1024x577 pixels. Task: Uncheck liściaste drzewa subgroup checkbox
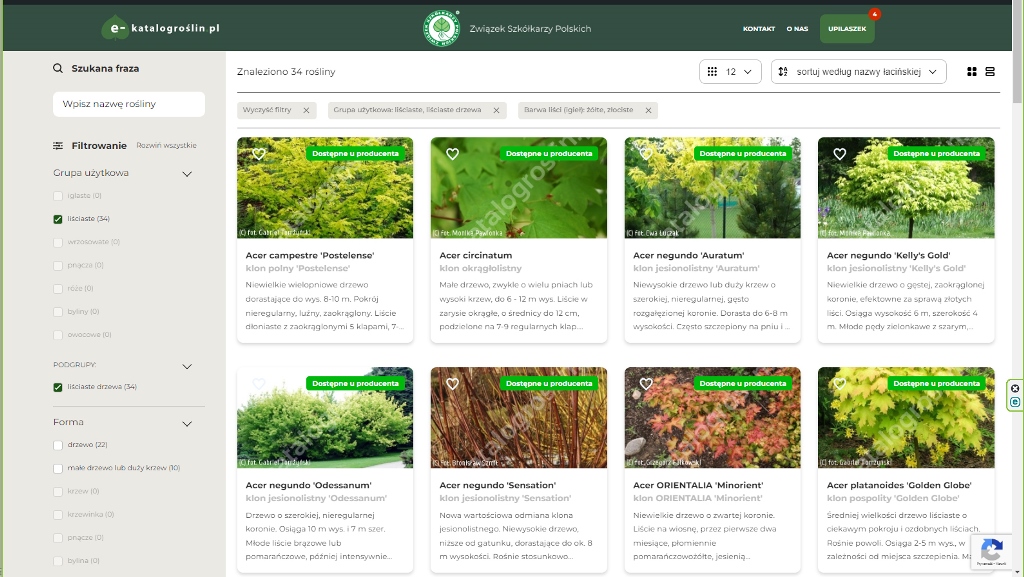click(x=58, y=387)
